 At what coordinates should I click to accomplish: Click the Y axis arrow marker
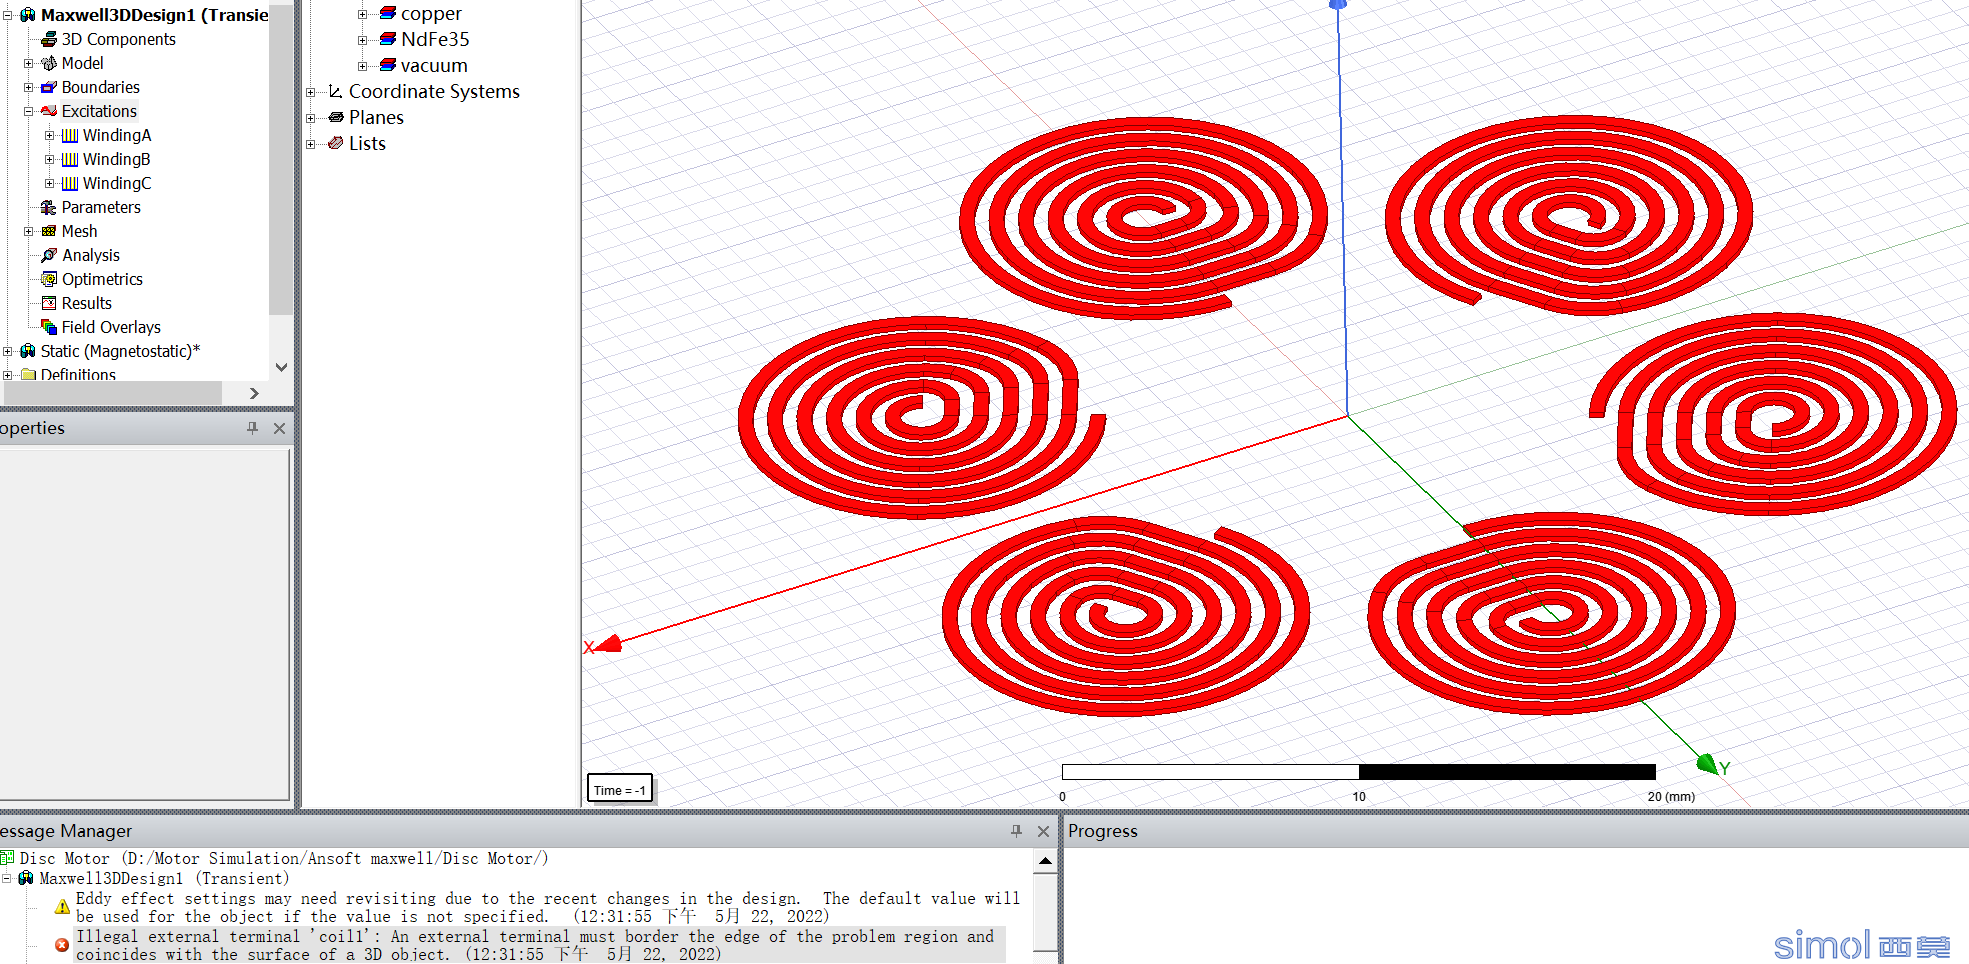[x=1708, y=765]
